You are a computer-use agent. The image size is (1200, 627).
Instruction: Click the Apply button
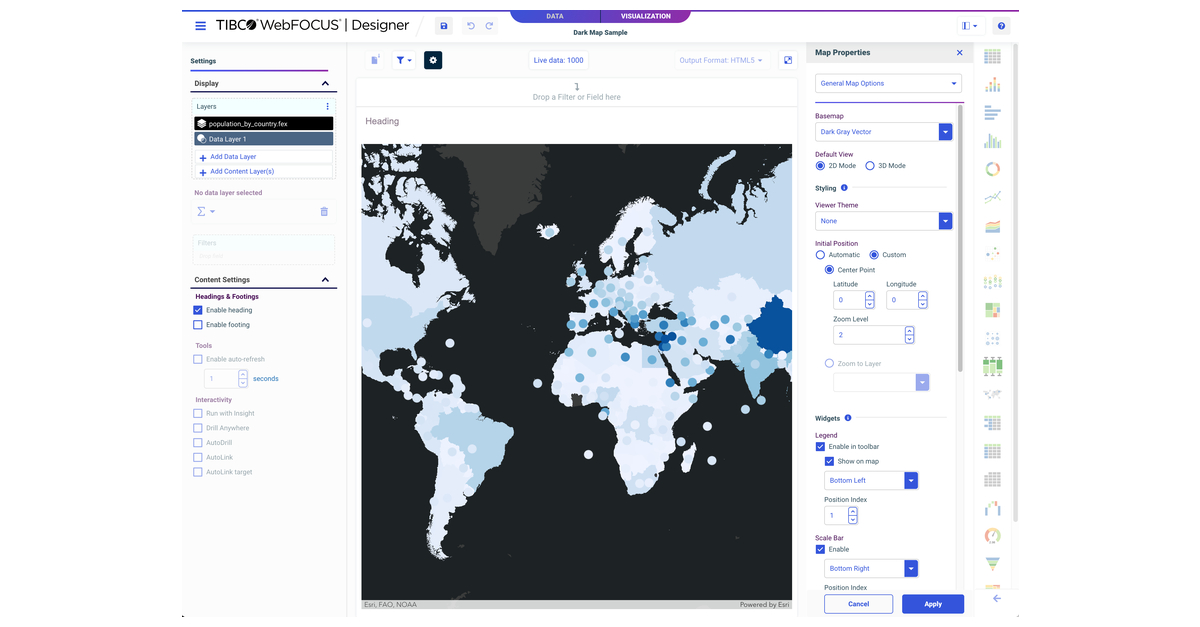point(932,604)
